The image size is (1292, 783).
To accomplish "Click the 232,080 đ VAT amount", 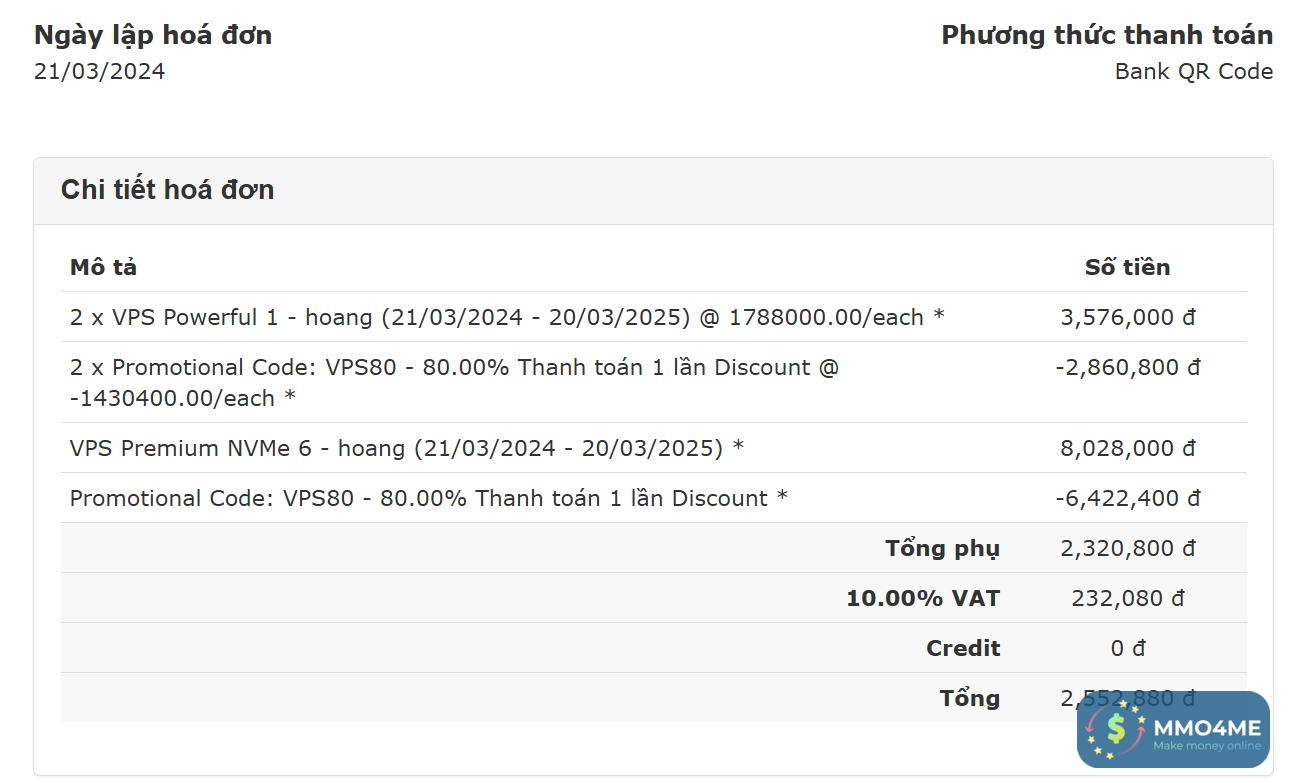I will point(1127,598).
